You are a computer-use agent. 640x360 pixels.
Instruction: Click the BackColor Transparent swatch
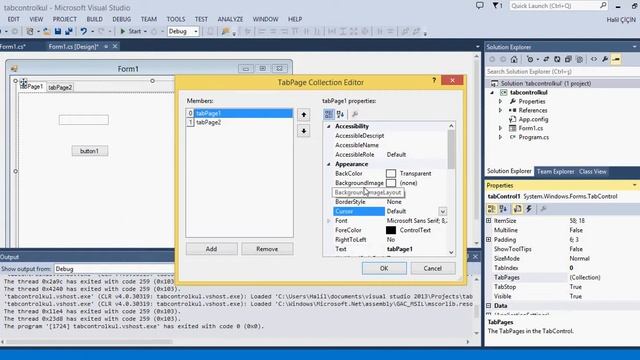pyautogui.click(x=391, y=173)
